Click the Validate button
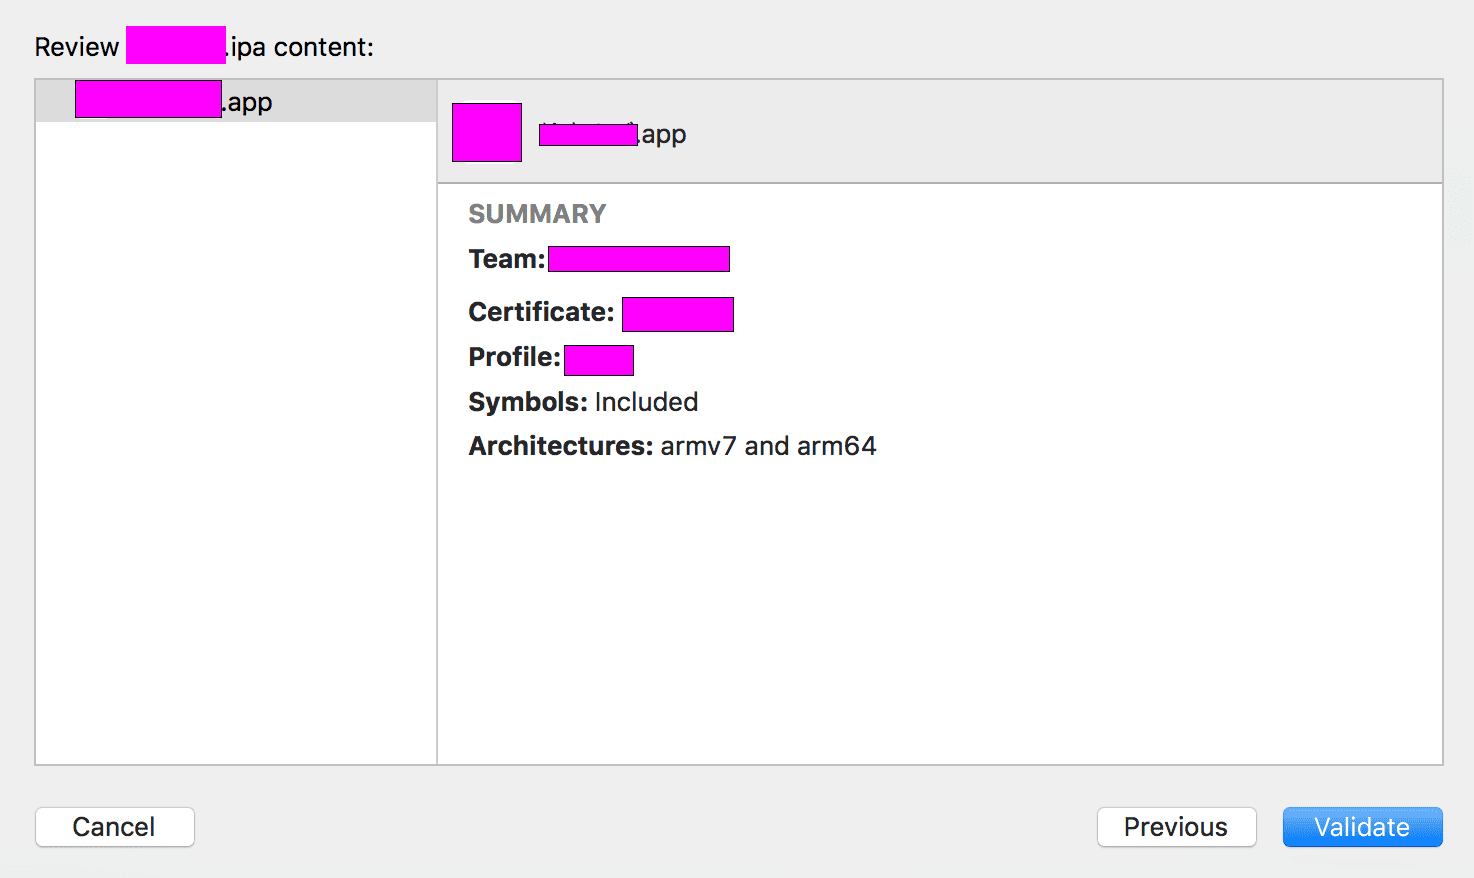The height and width of the screenshot is (878, 1474). tap(1362, 827)
